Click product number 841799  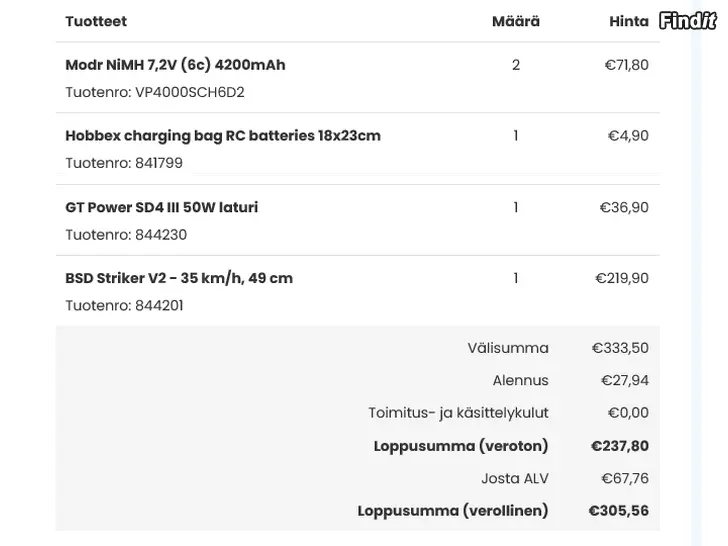159,163
